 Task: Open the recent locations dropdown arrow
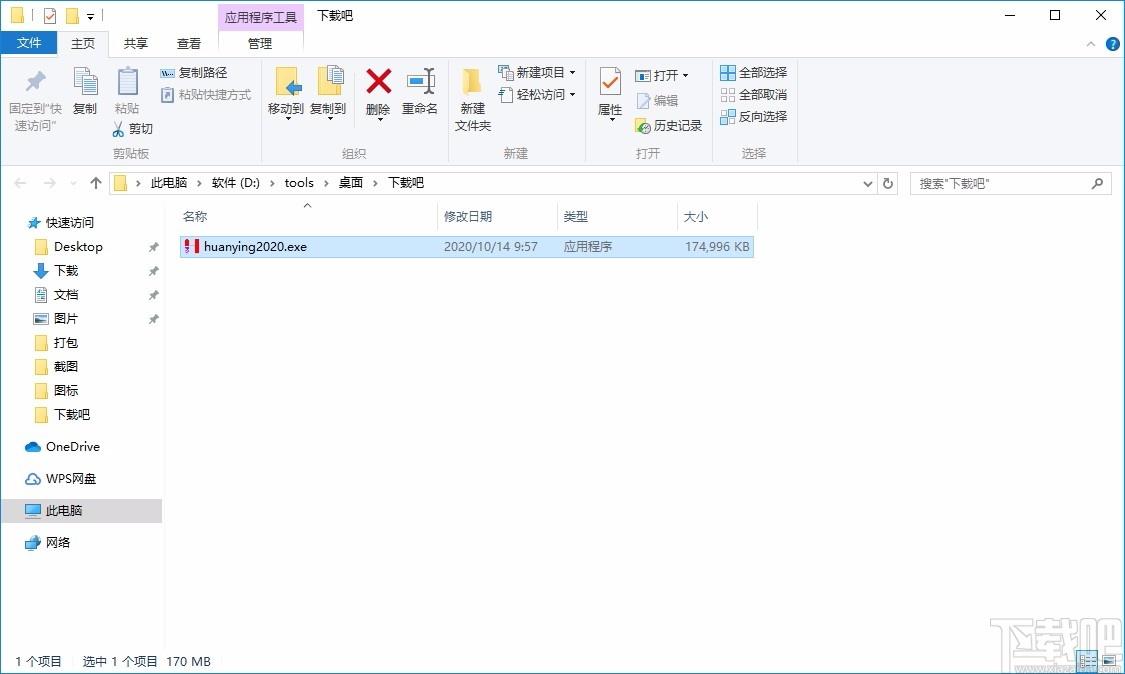coord(73,184)
